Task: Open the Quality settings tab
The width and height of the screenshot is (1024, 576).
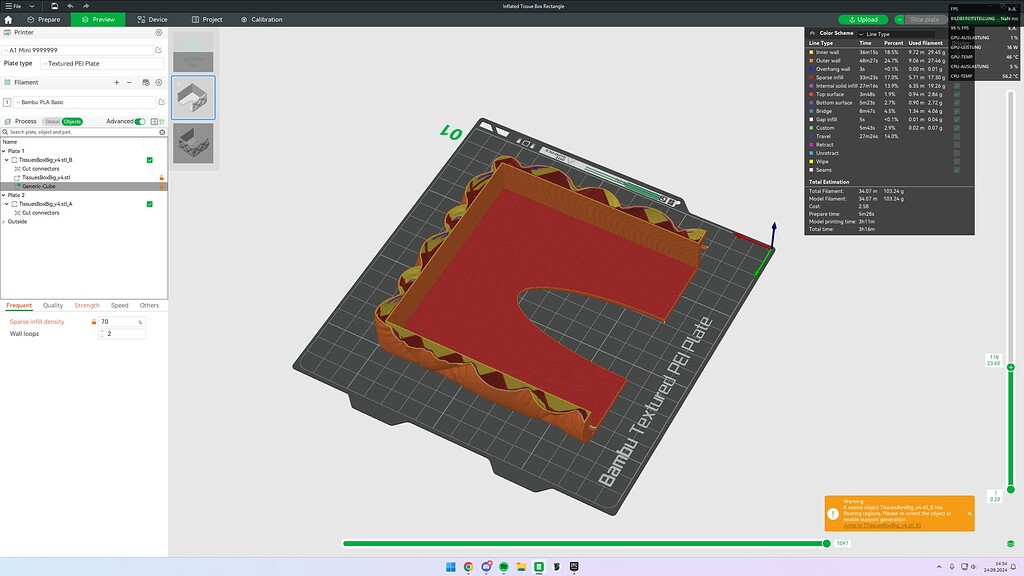Action: [x=53, y=306]
